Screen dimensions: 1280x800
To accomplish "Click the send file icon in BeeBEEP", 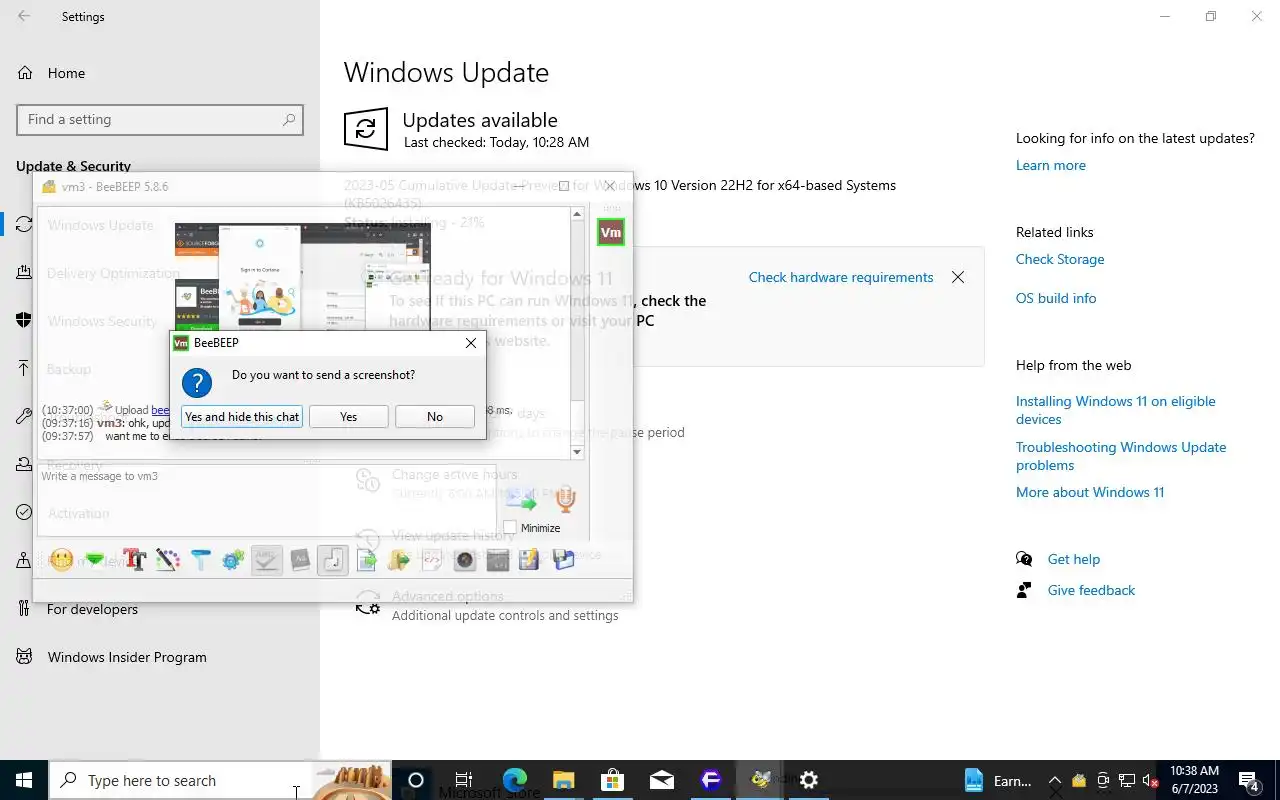I will 367,560.
